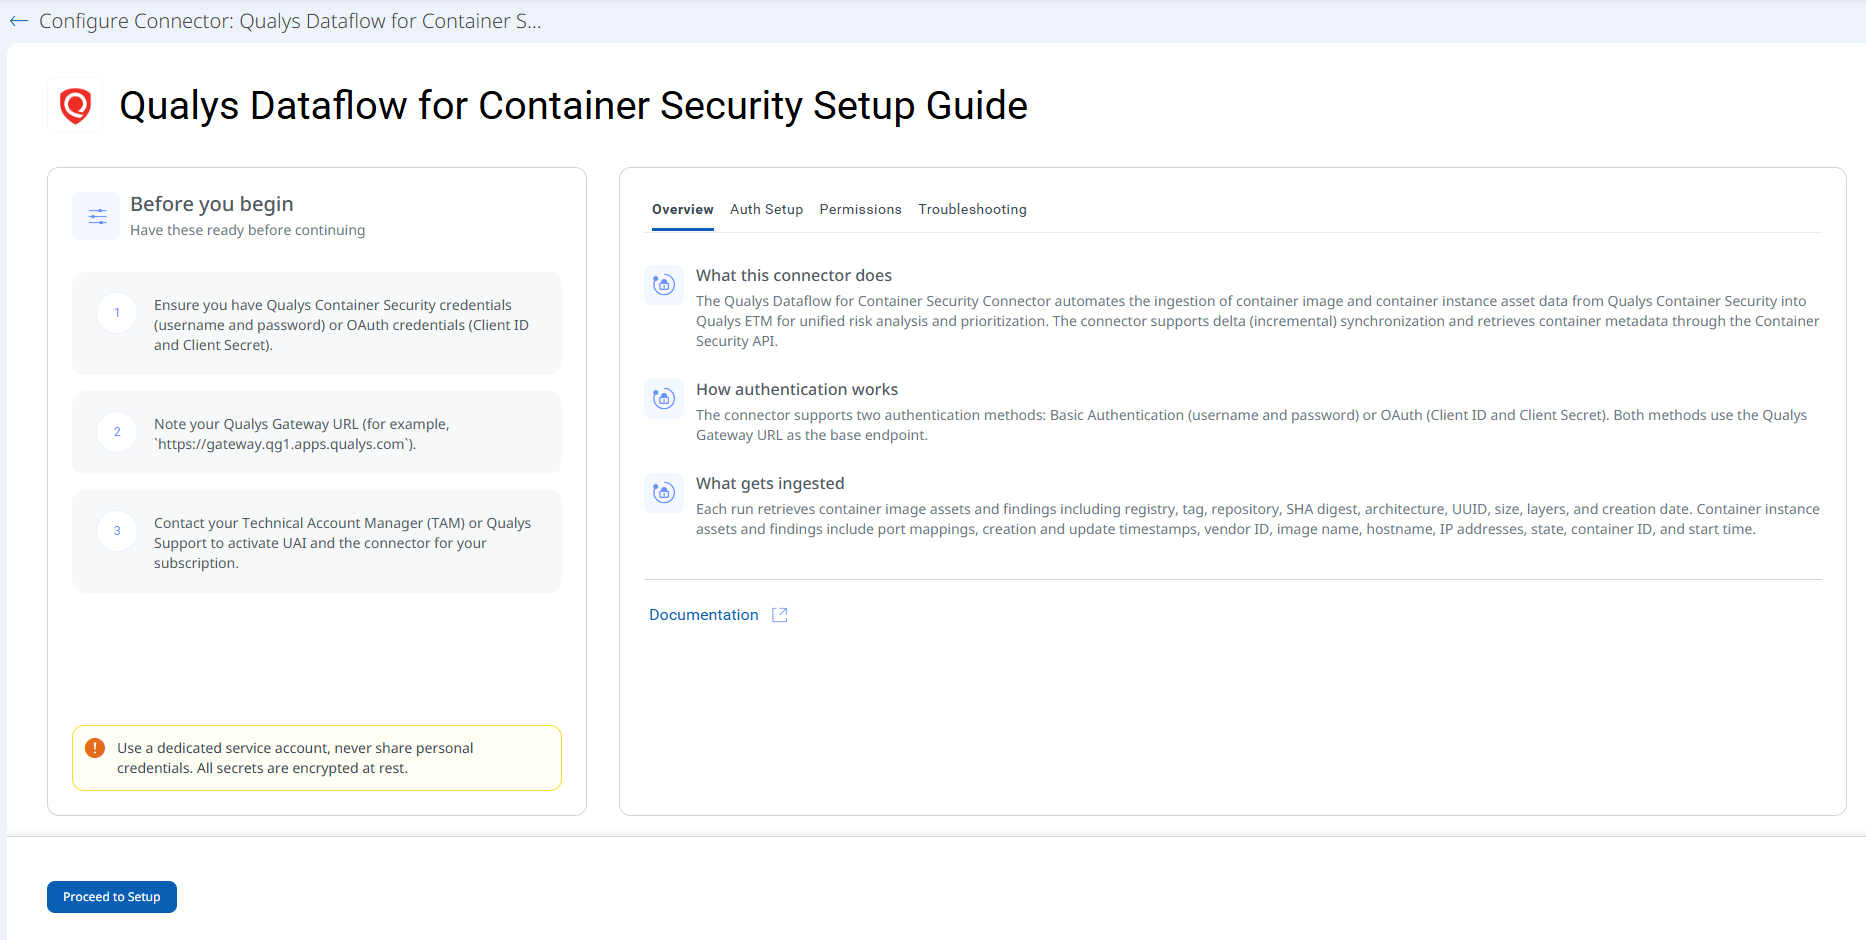The height and width of the screenshot is (940, 1866).
Task: Go to the Troubleshooting tab
Action: pos(973,210)
